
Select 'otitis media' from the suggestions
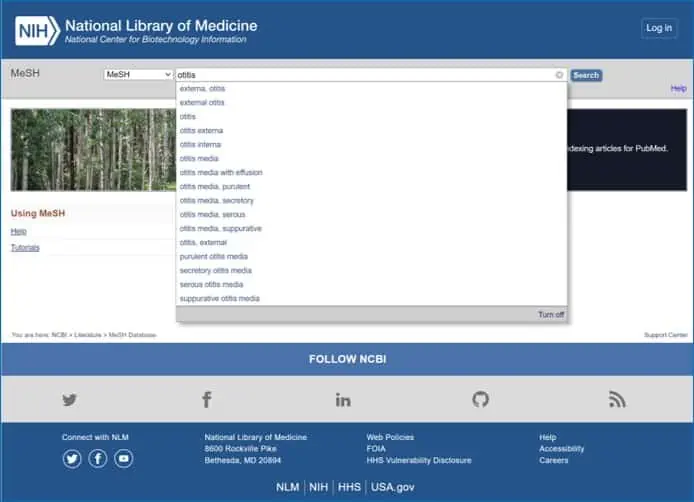click(199, 158)
